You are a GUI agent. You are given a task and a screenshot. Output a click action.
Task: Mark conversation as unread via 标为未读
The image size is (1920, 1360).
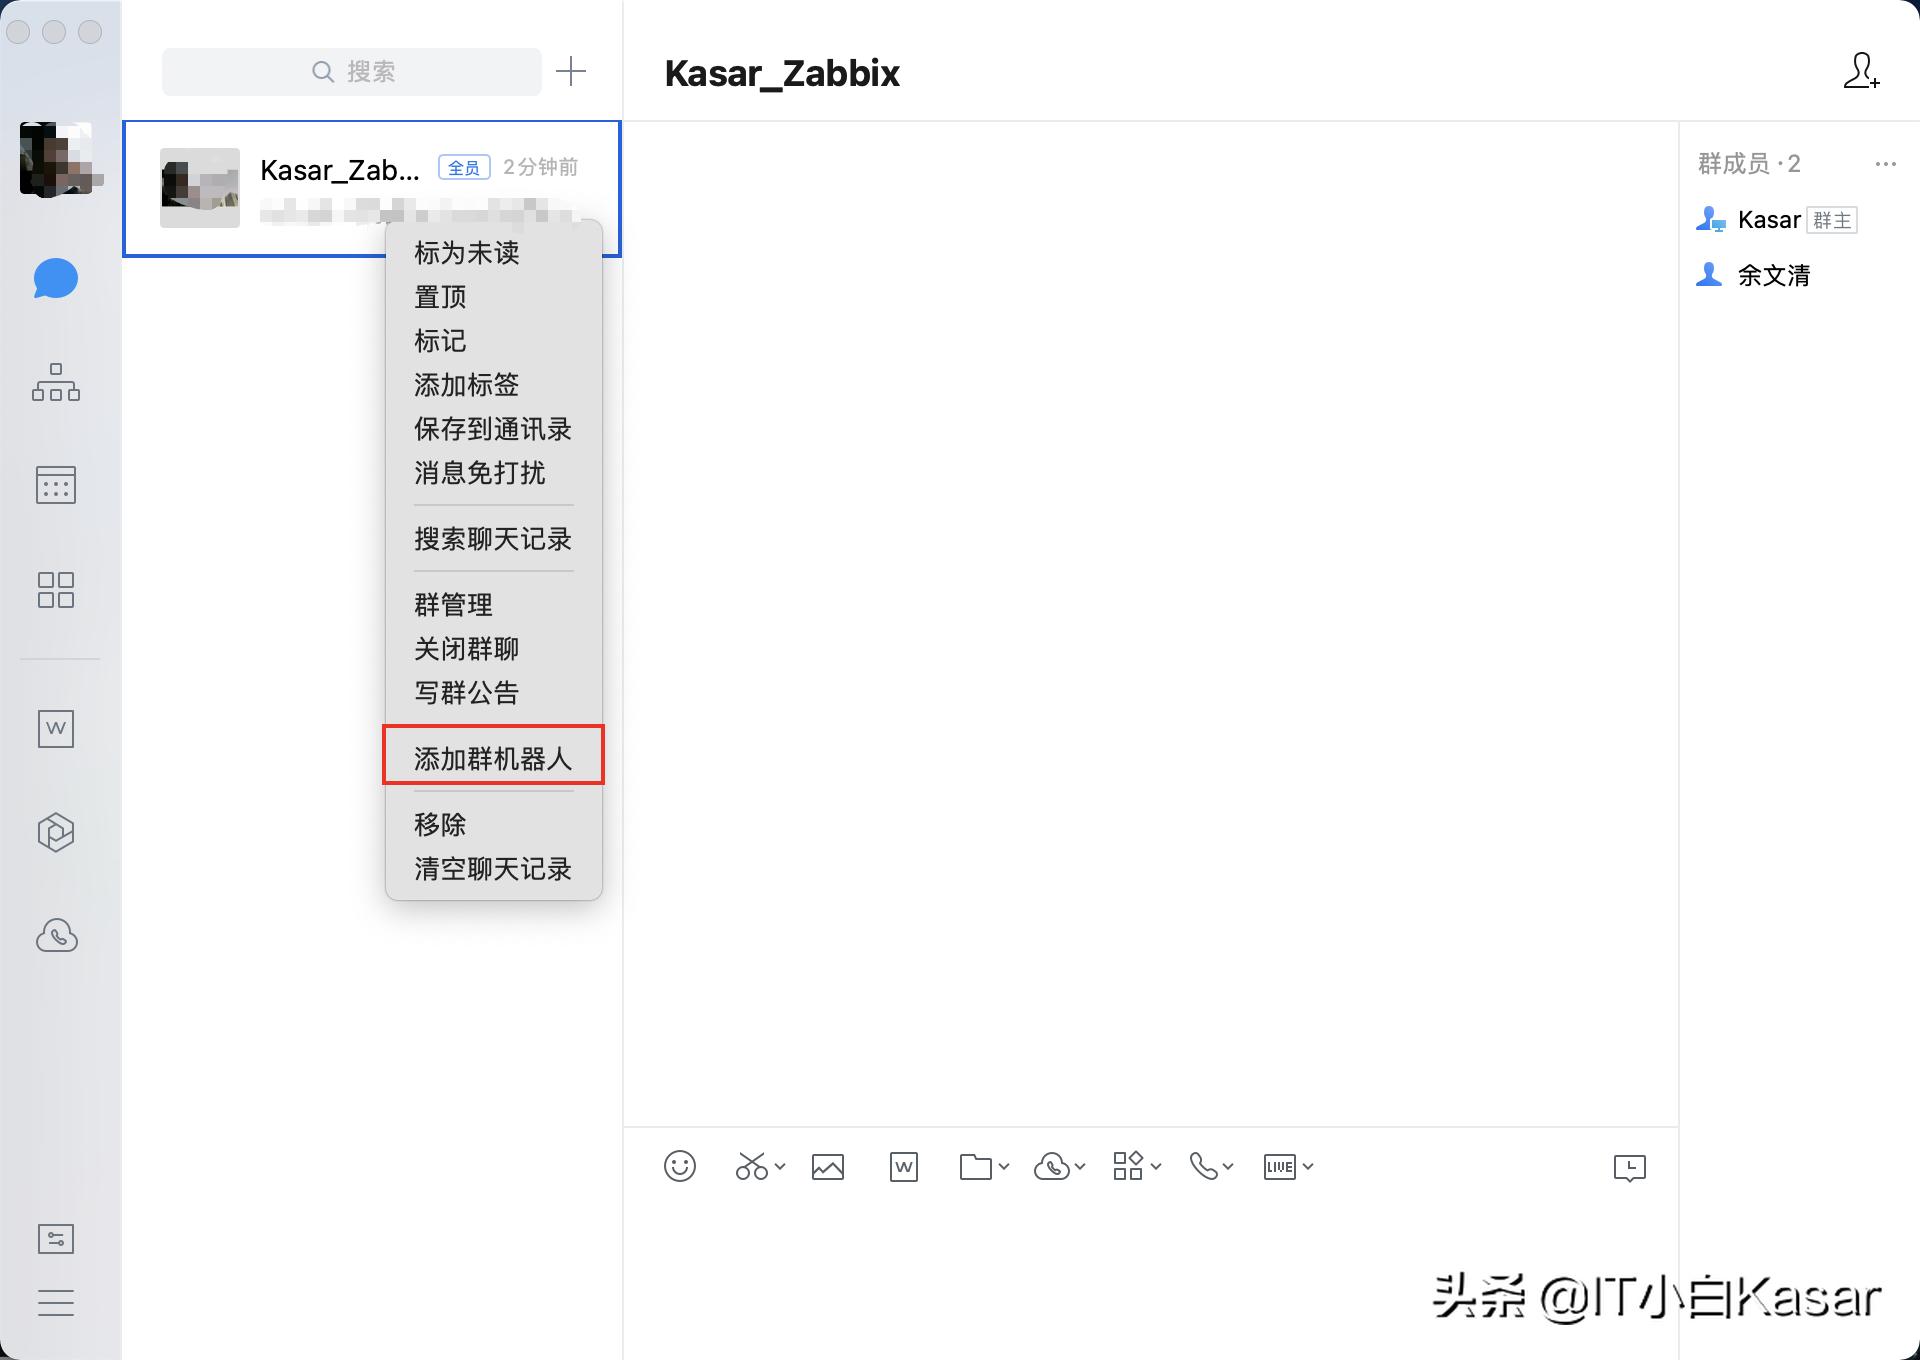tap(466, 252)
